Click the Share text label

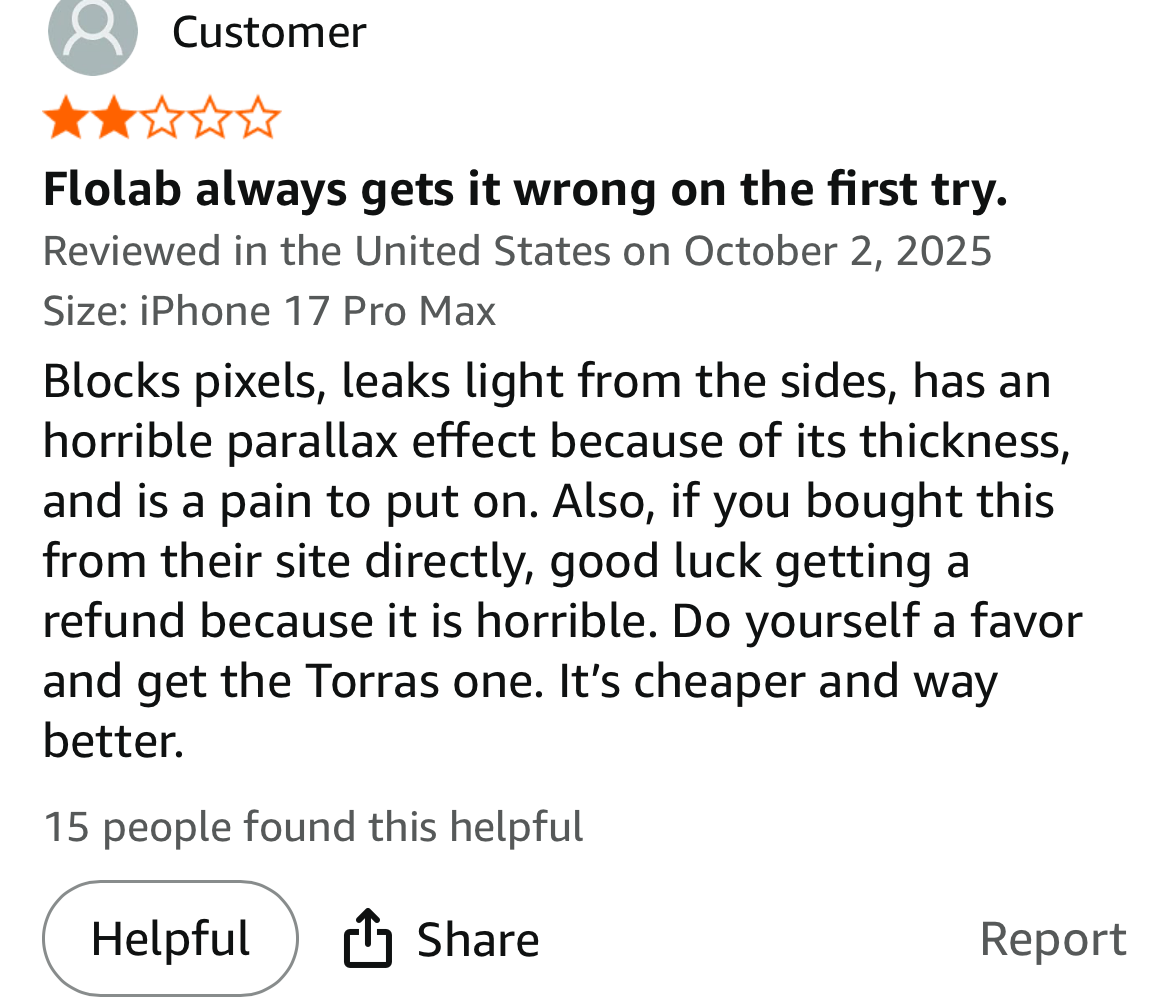(477, 940)
